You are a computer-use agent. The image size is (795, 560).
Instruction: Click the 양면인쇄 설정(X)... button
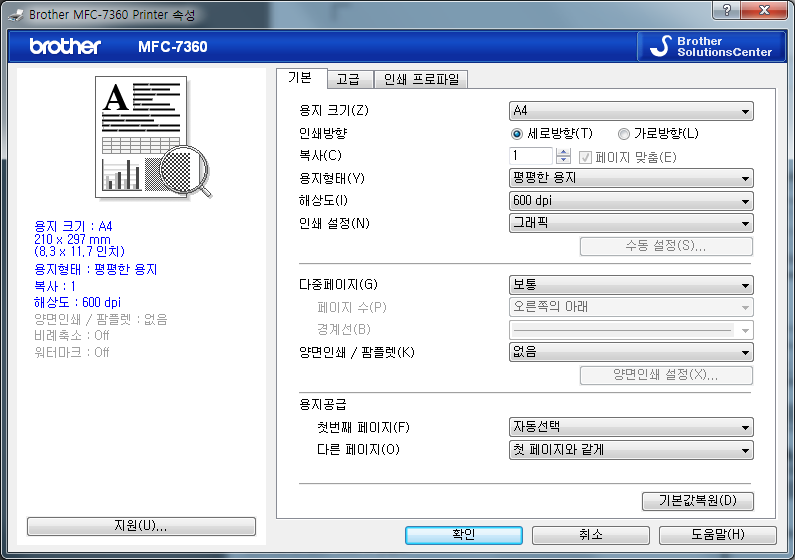point(666,375)
